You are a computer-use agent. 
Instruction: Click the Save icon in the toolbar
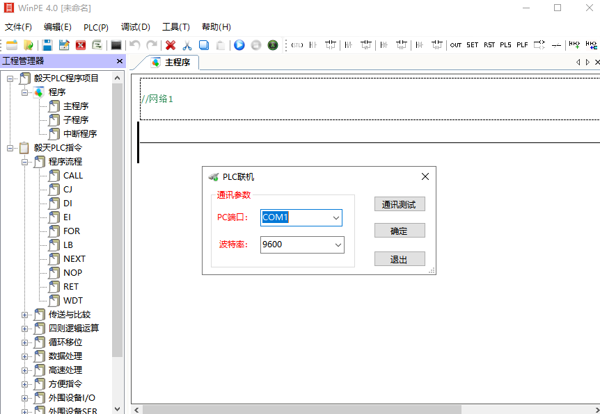[x=47, y=45]
